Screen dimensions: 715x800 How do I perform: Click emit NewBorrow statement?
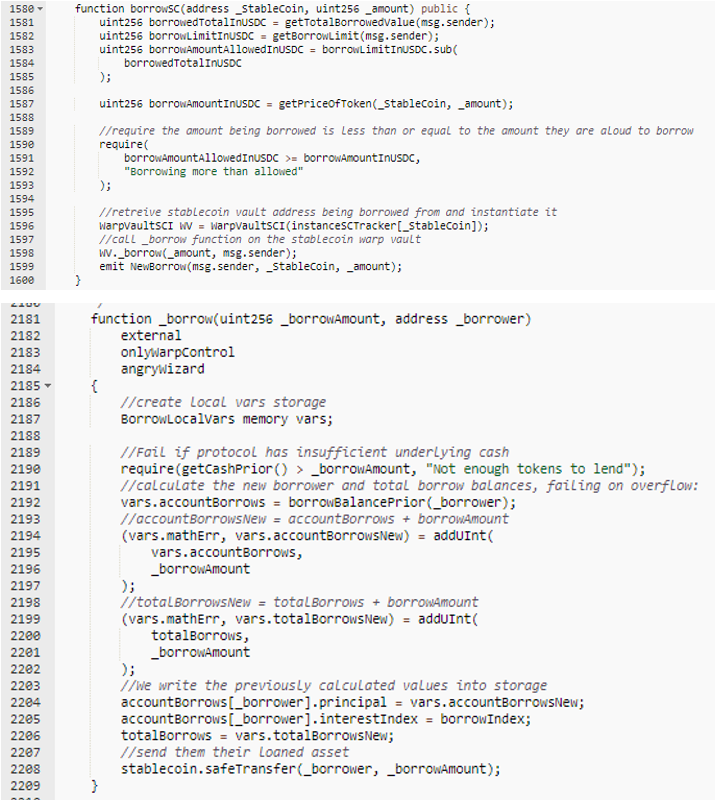pos(251,267)
